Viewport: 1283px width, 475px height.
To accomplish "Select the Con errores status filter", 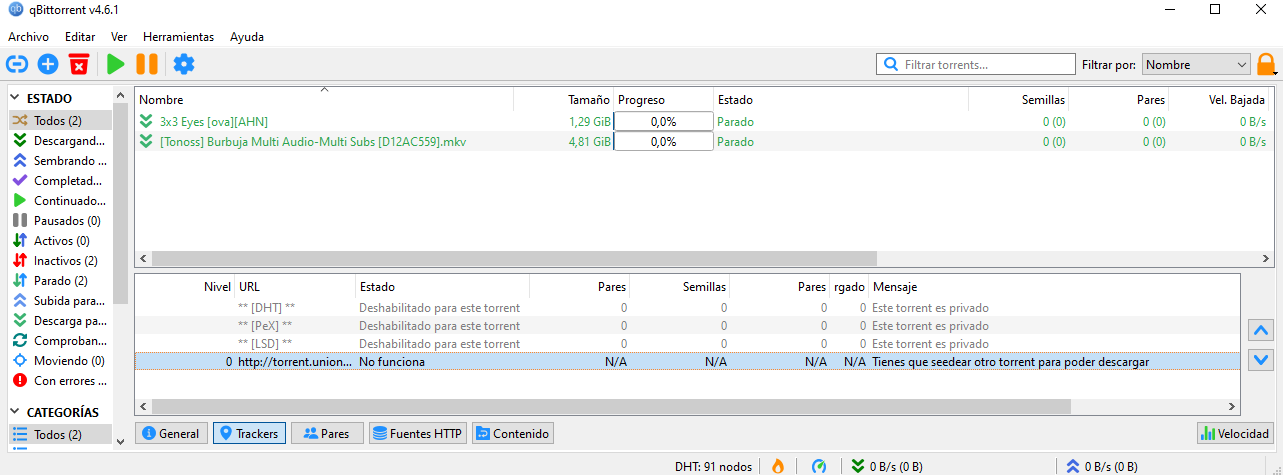I will [59, 381].
